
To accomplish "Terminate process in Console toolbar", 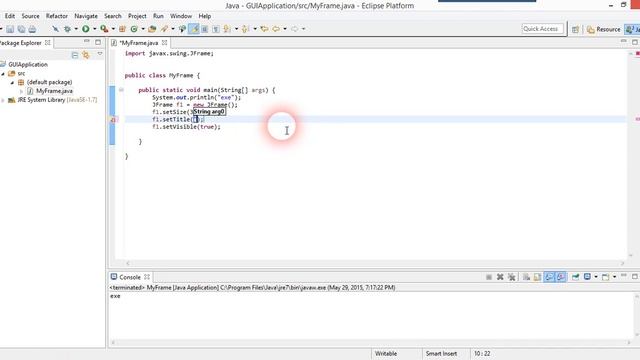I will (x=489, y=277).
